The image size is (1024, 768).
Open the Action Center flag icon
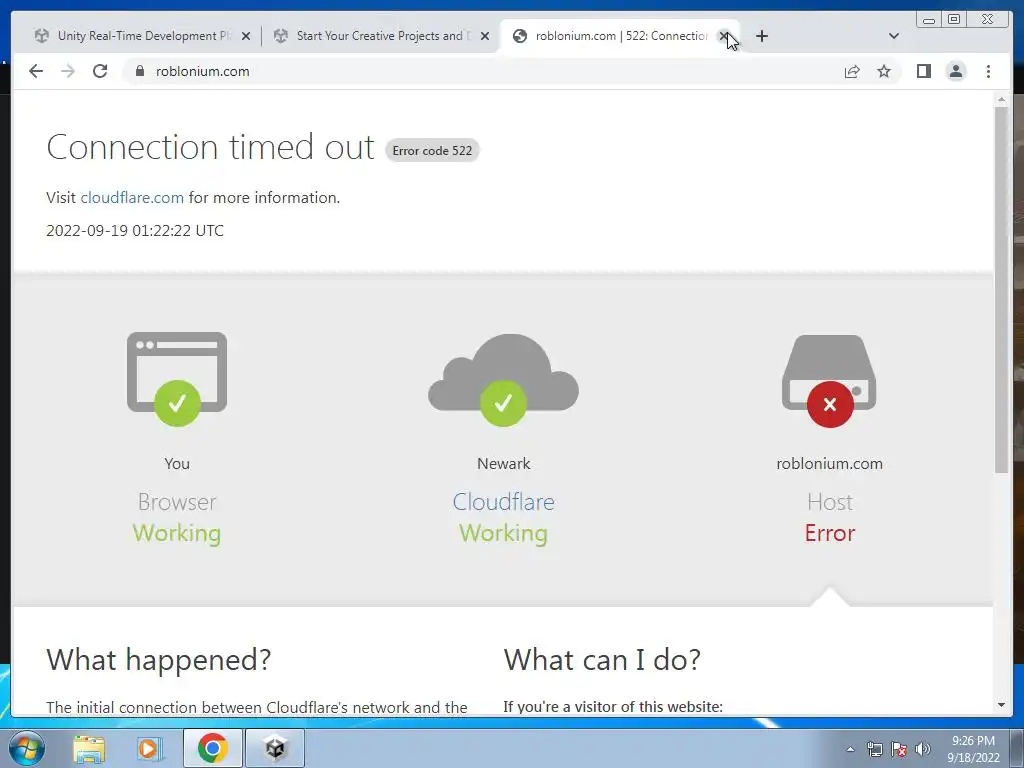[x=899, y=749]
